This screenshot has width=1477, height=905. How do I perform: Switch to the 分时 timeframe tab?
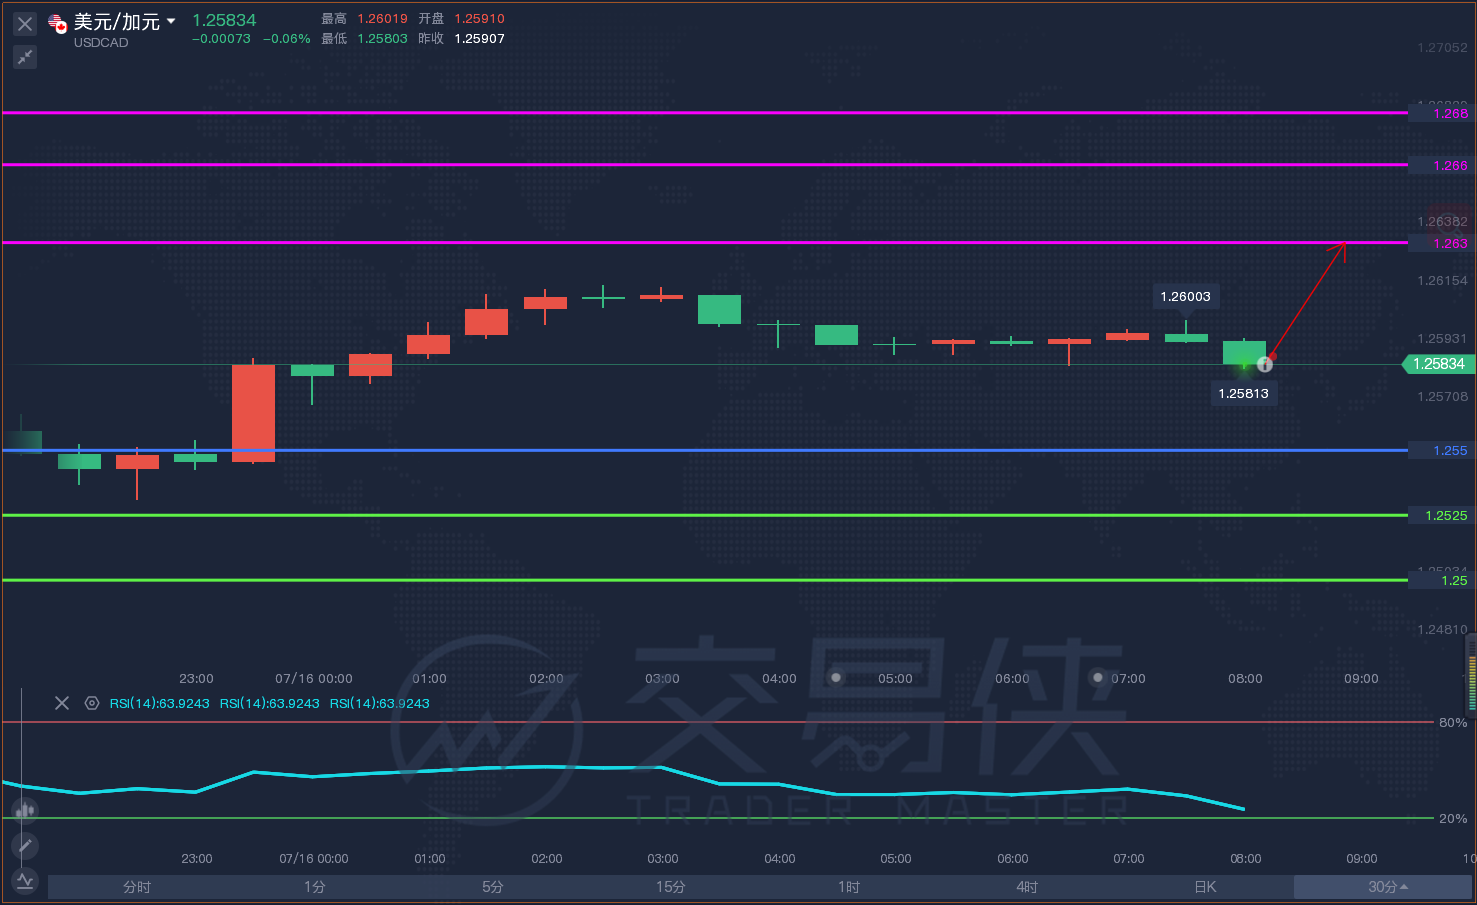click(137, 887)
